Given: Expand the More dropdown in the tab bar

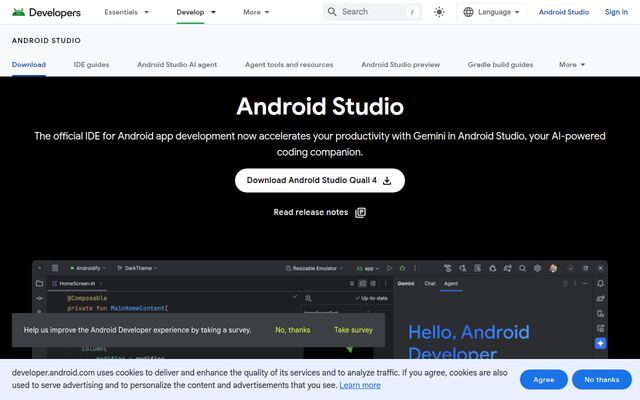Looking at the screenshot, I should [572, 64].
